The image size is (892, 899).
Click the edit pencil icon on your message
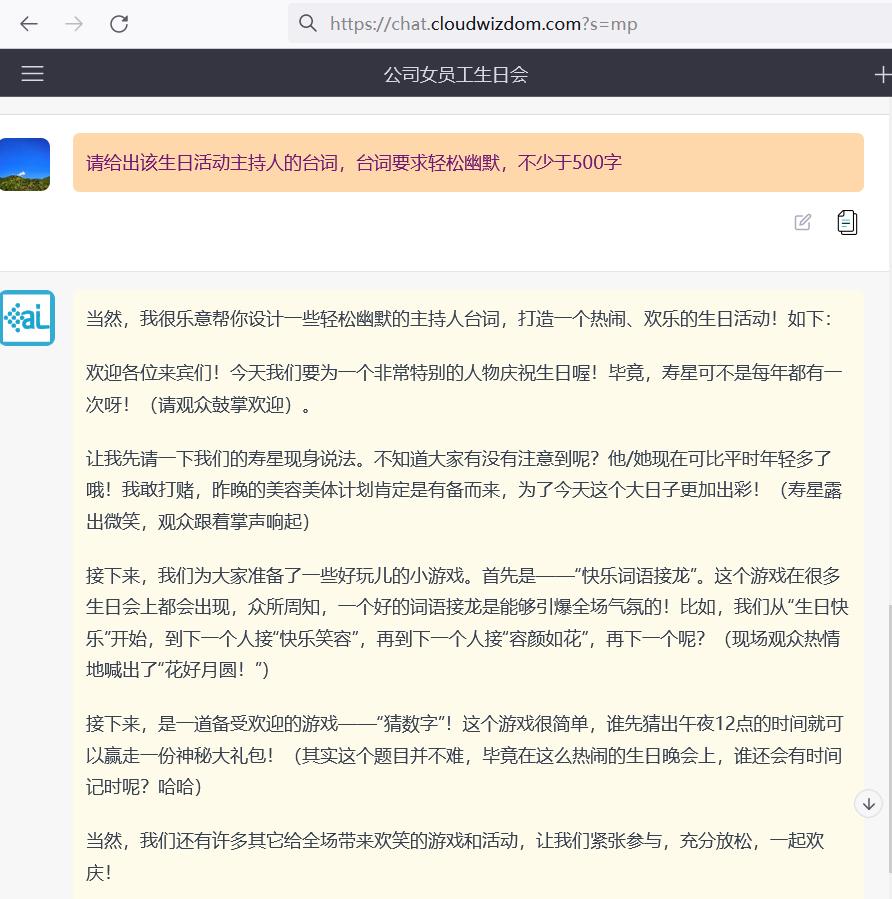[802, 222]
